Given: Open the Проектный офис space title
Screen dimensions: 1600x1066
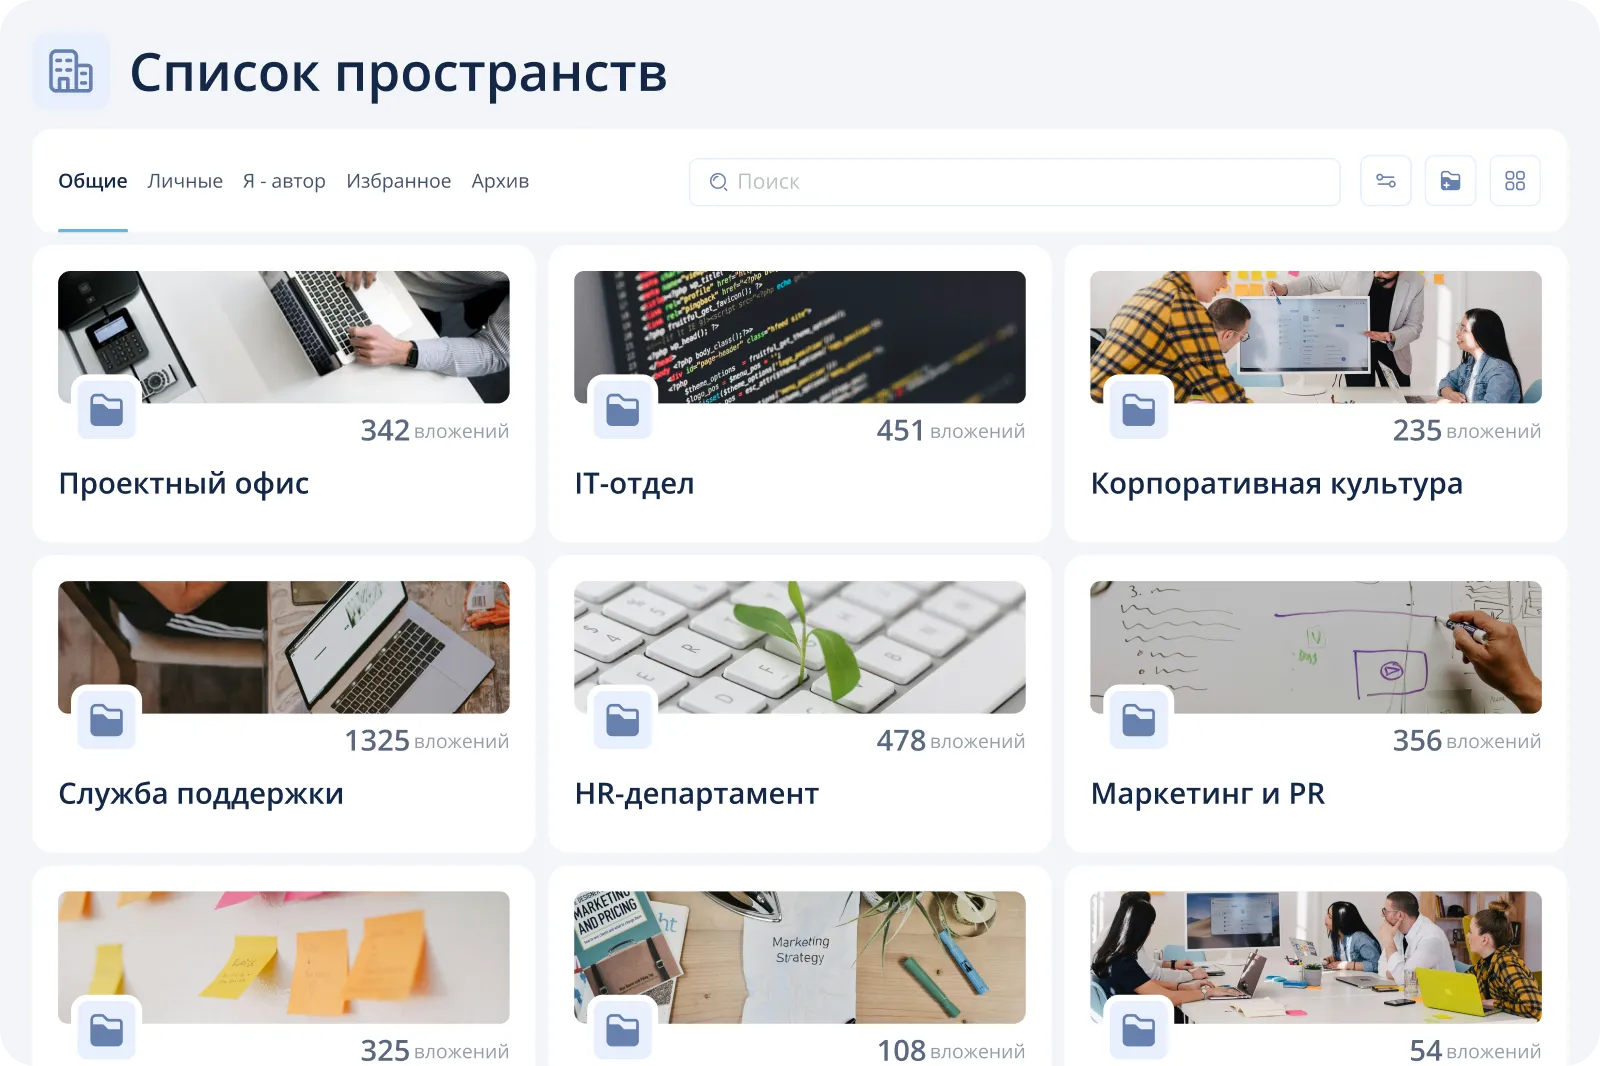Looking at the screenshot, I should point(184,484).
